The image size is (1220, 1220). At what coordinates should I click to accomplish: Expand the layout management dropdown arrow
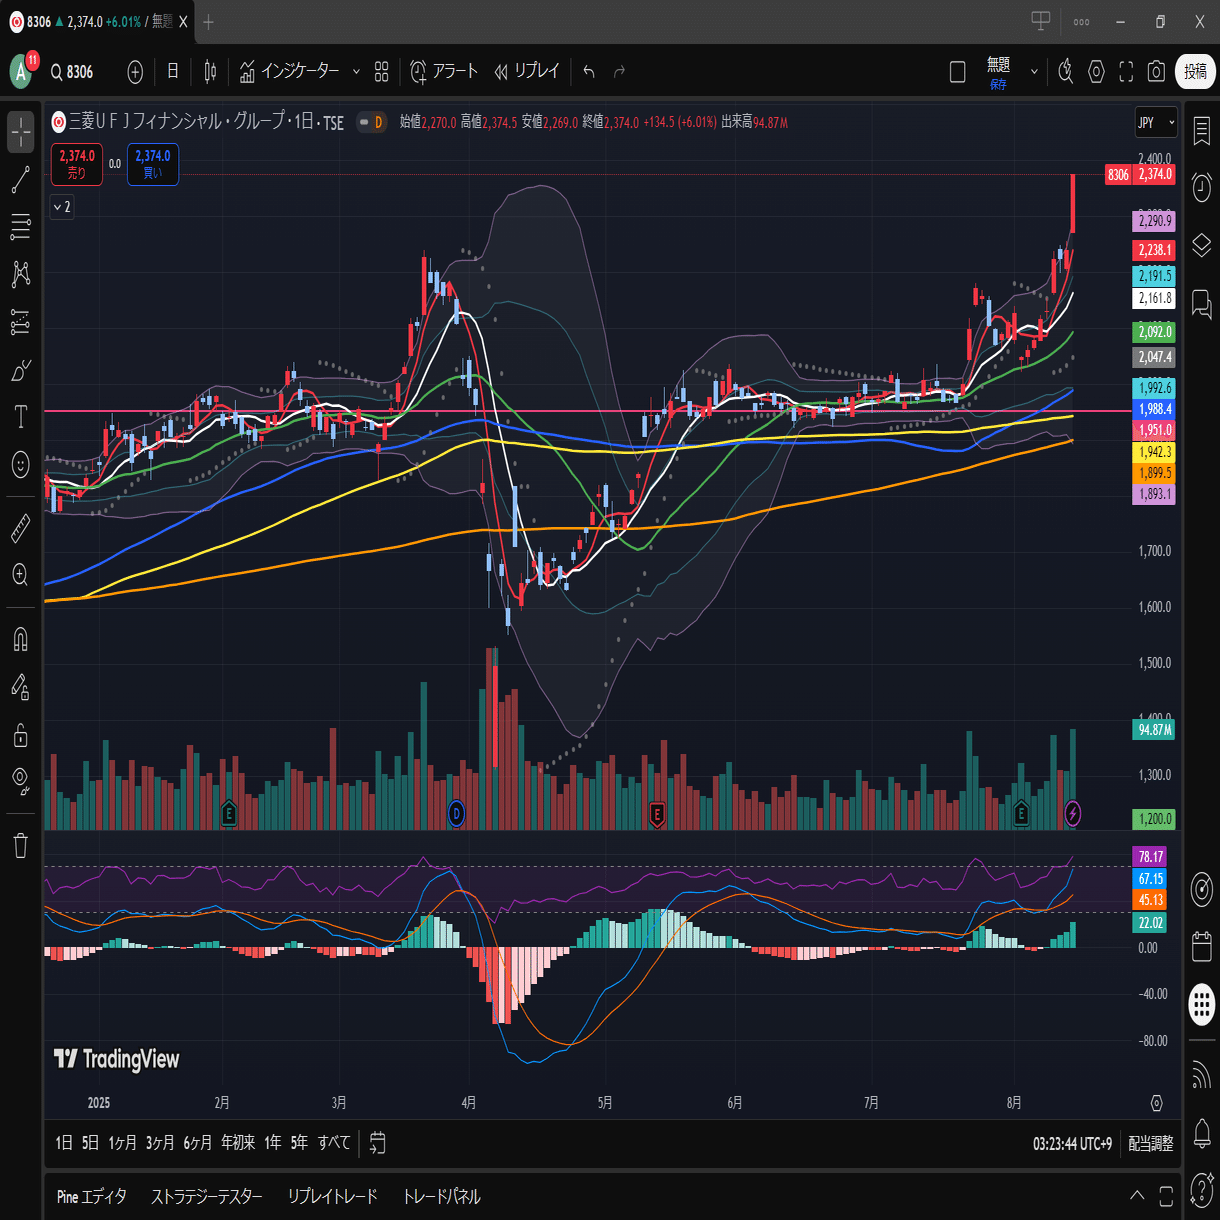point(1035,71)
